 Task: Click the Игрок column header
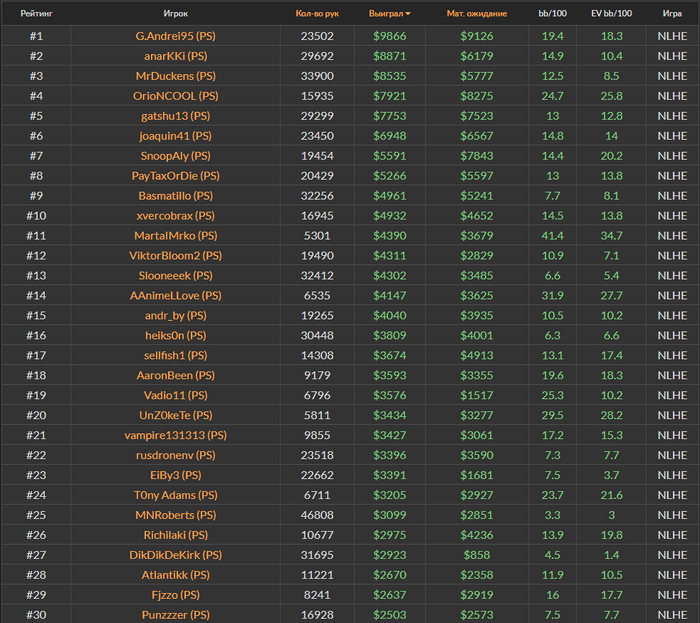tap(175, 14)
